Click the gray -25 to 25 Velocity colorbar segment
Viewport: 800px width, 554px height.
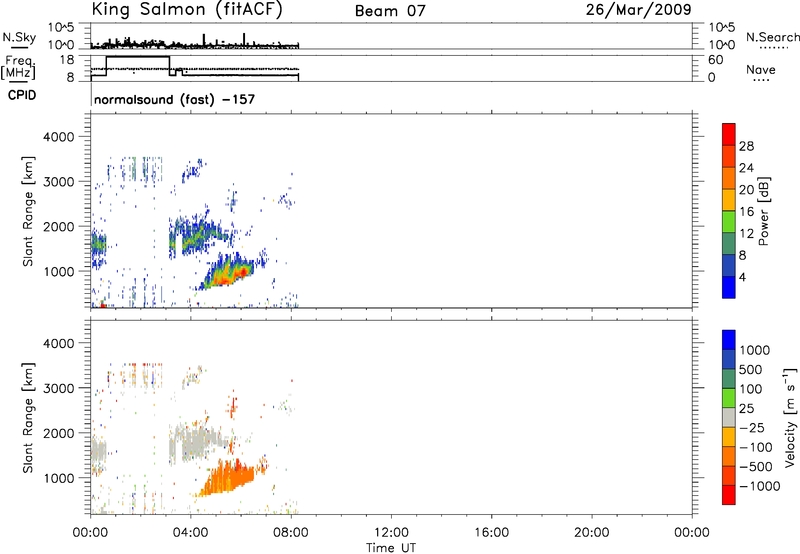coord(729,417)
